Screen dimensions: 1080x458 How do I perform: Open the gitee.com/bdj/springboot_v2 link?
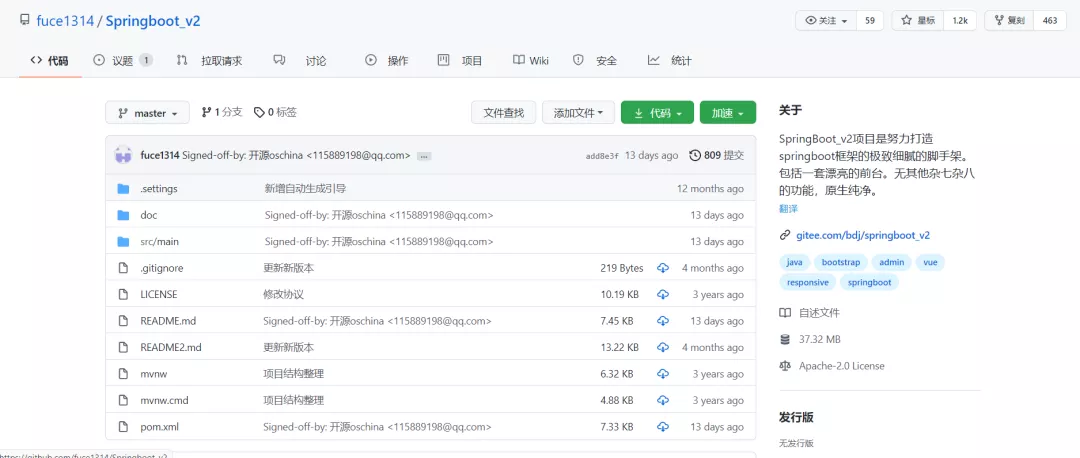point(863,235)
